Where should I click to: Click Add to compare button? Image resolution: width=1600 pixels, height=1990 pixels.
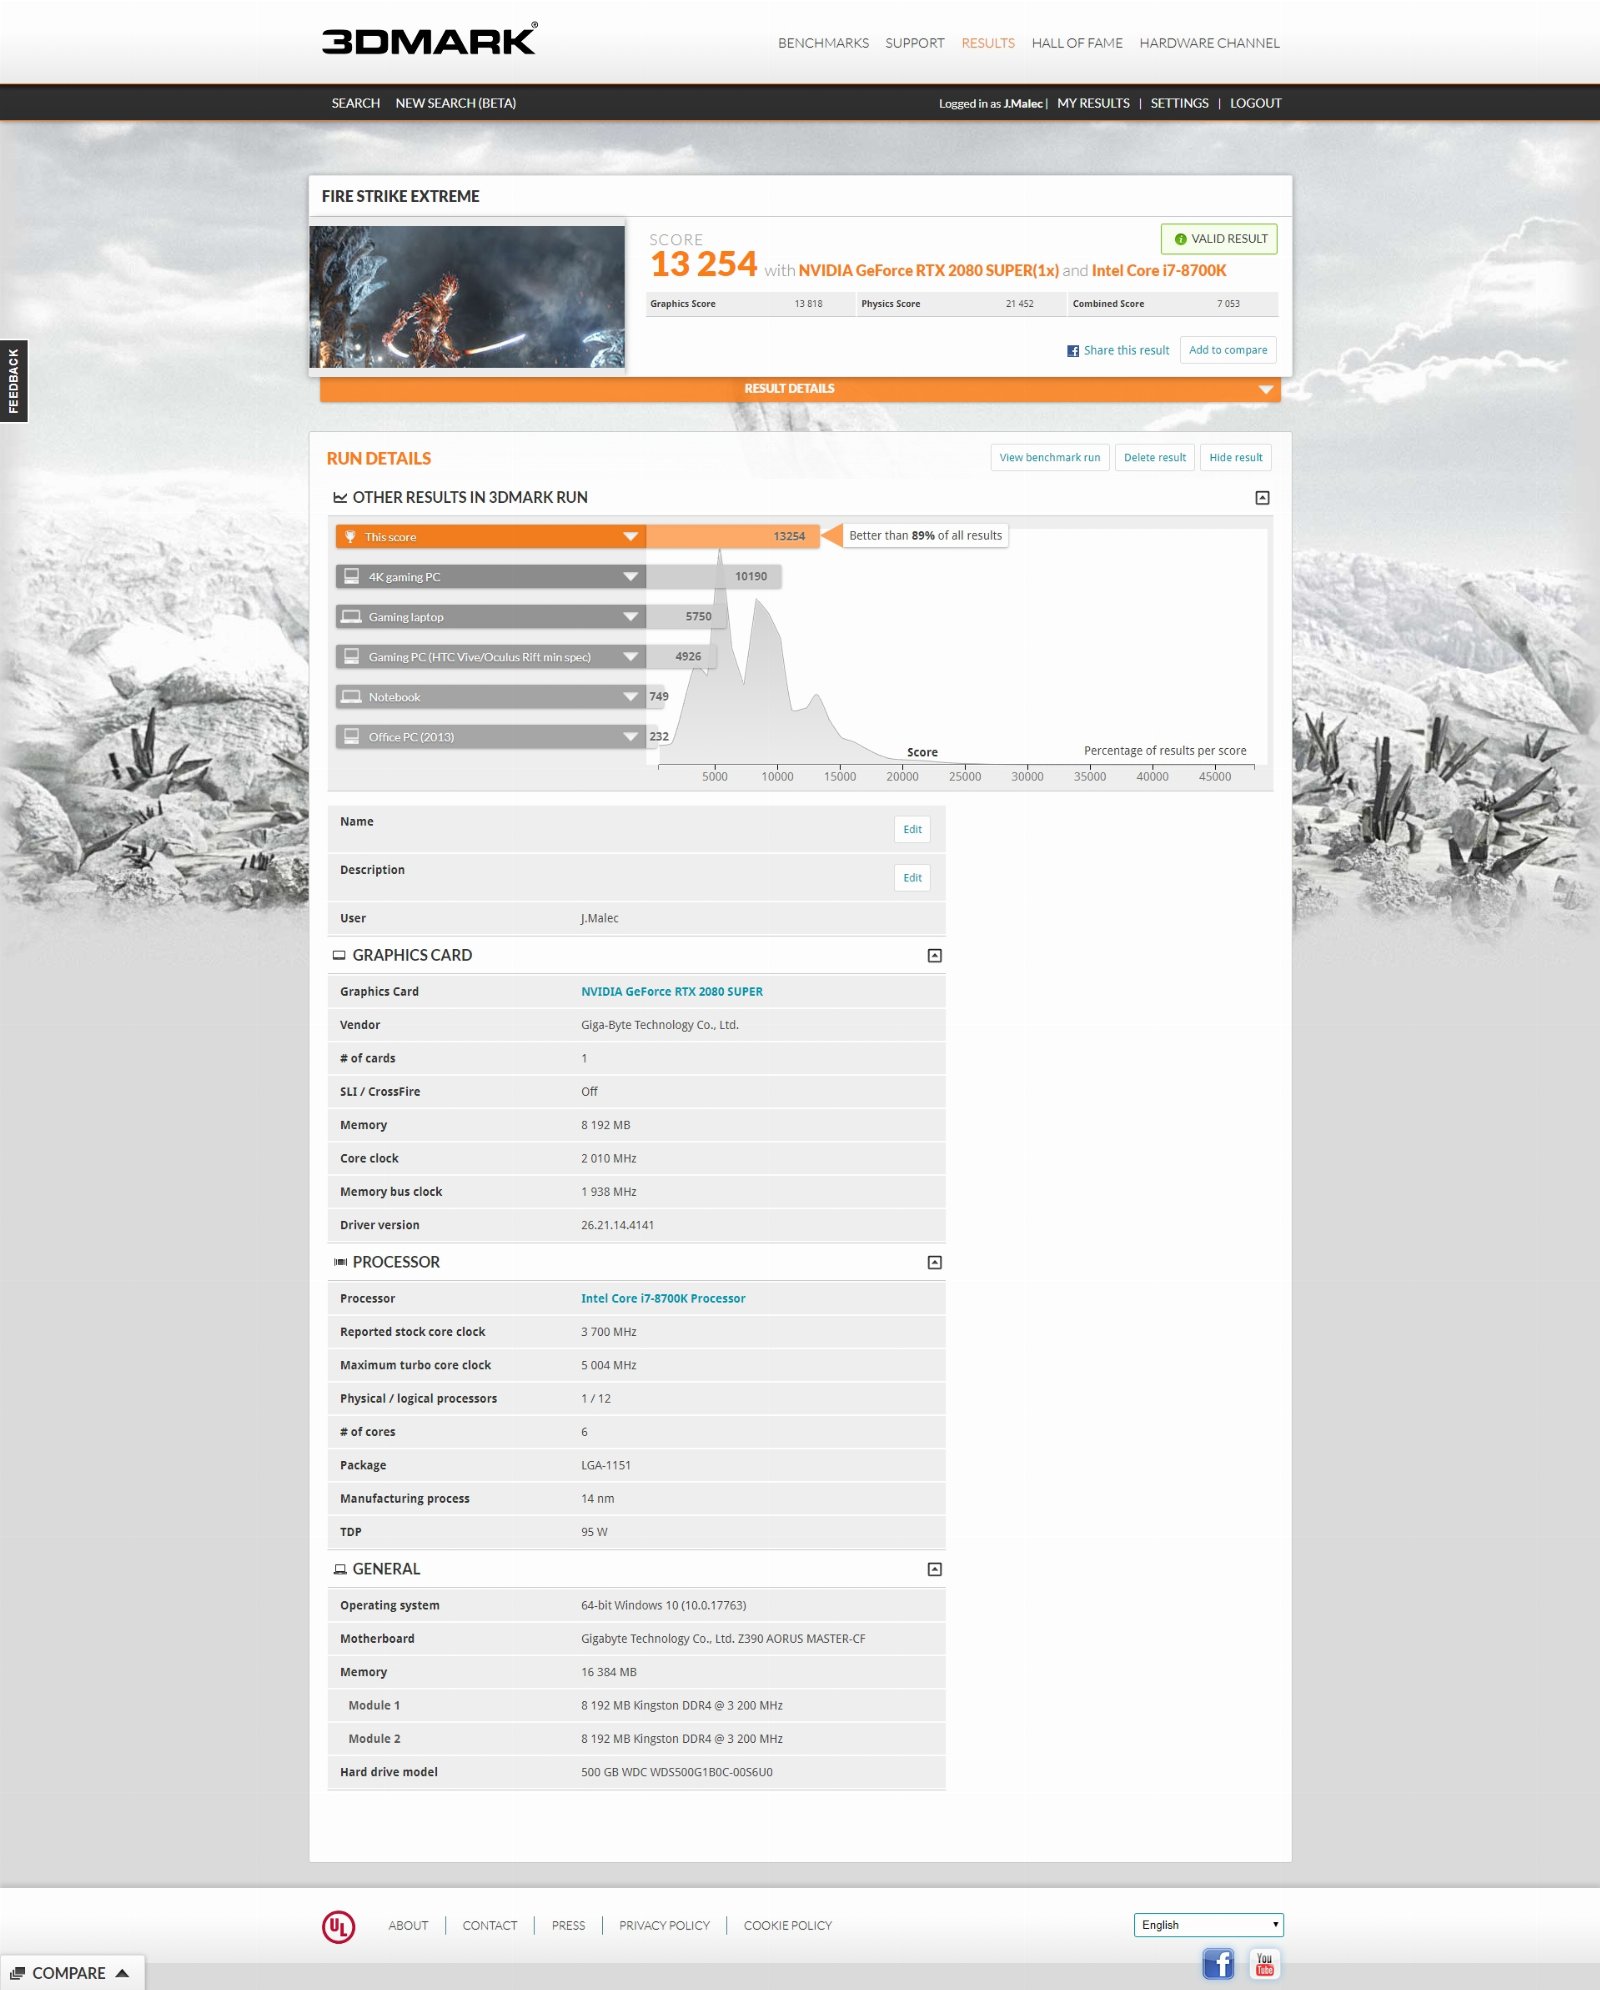coord(1227,350)
